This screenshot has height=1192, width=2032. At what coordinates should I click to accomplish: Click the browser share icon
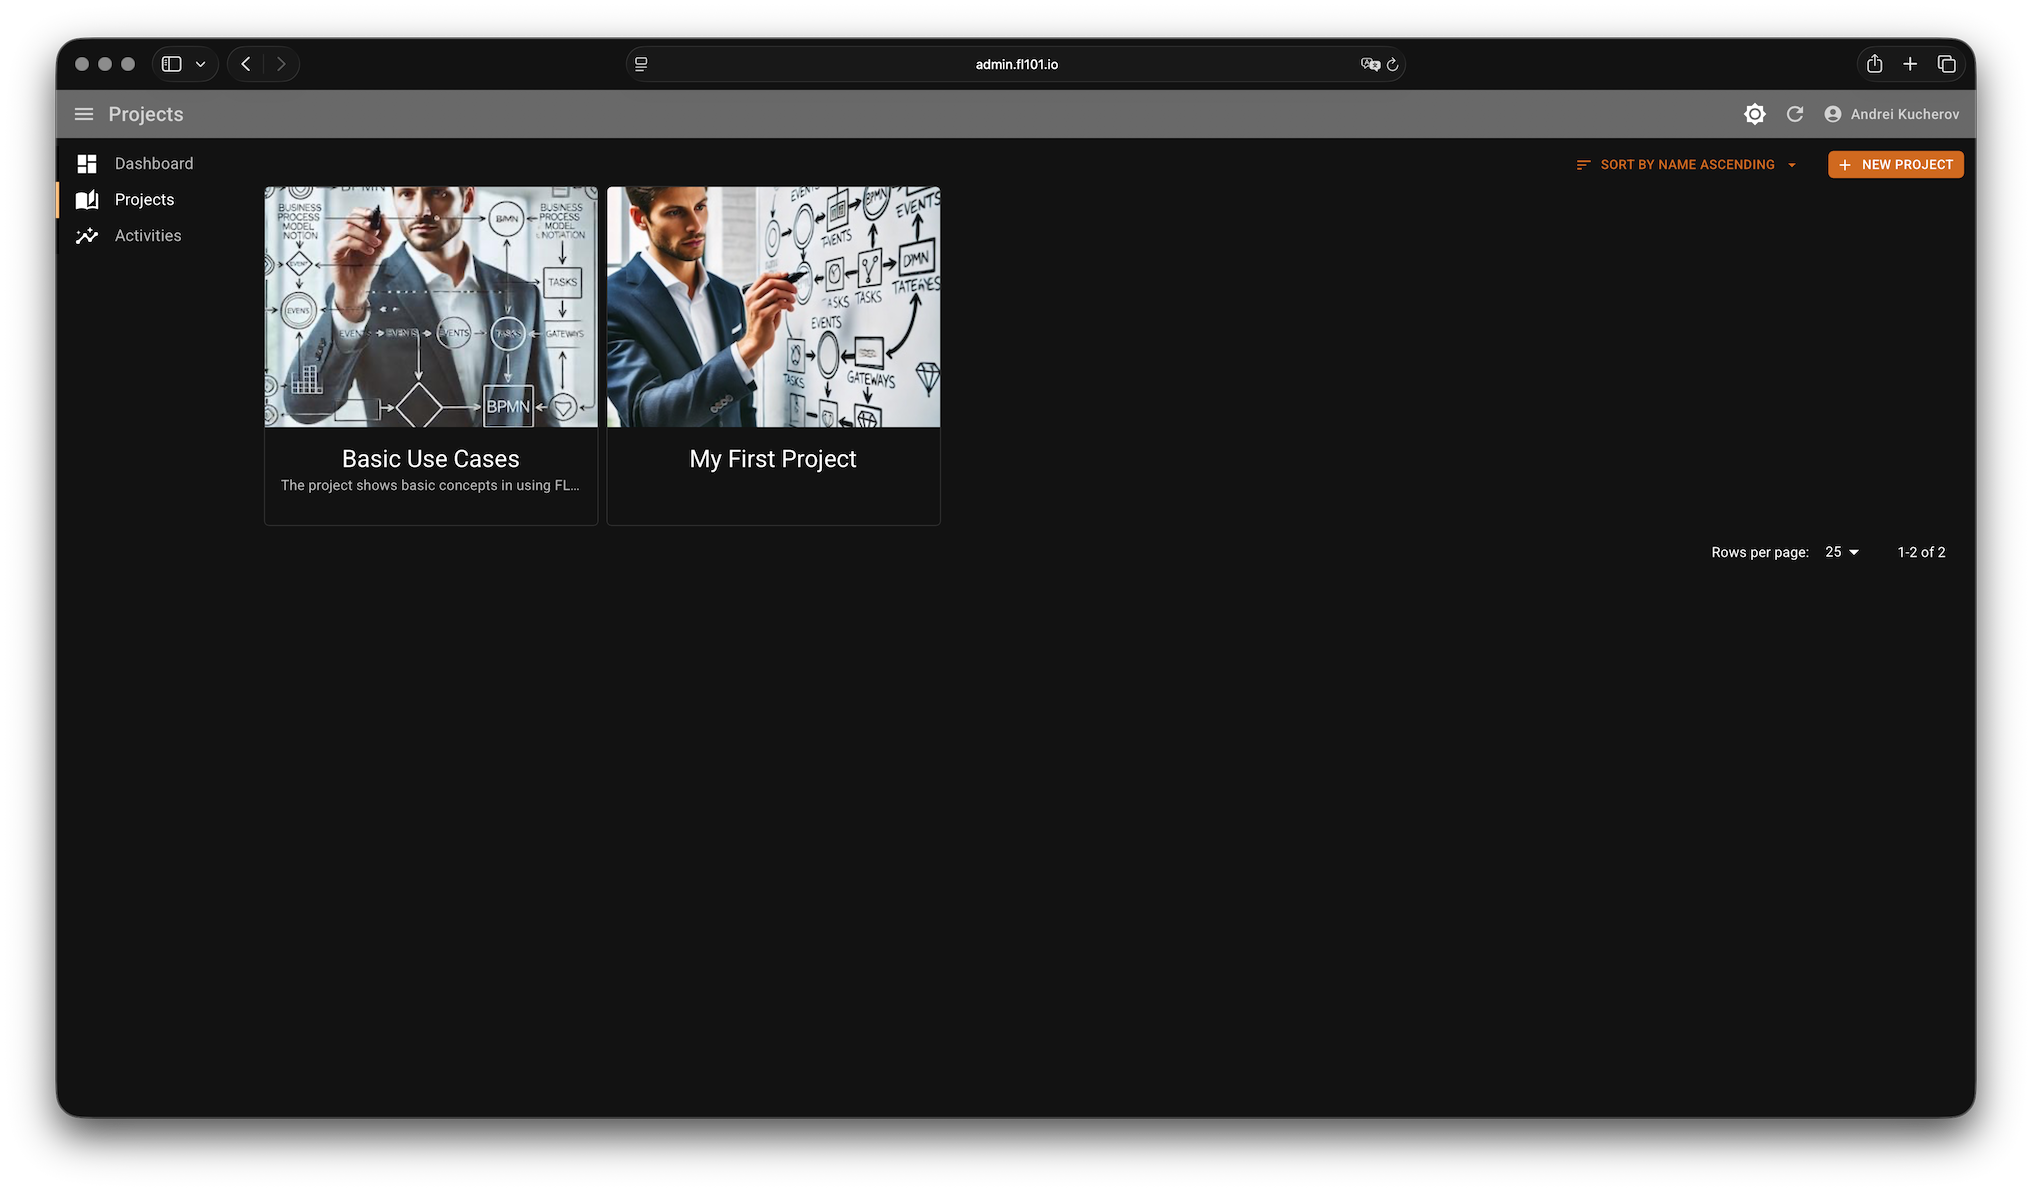point(1874,64)
